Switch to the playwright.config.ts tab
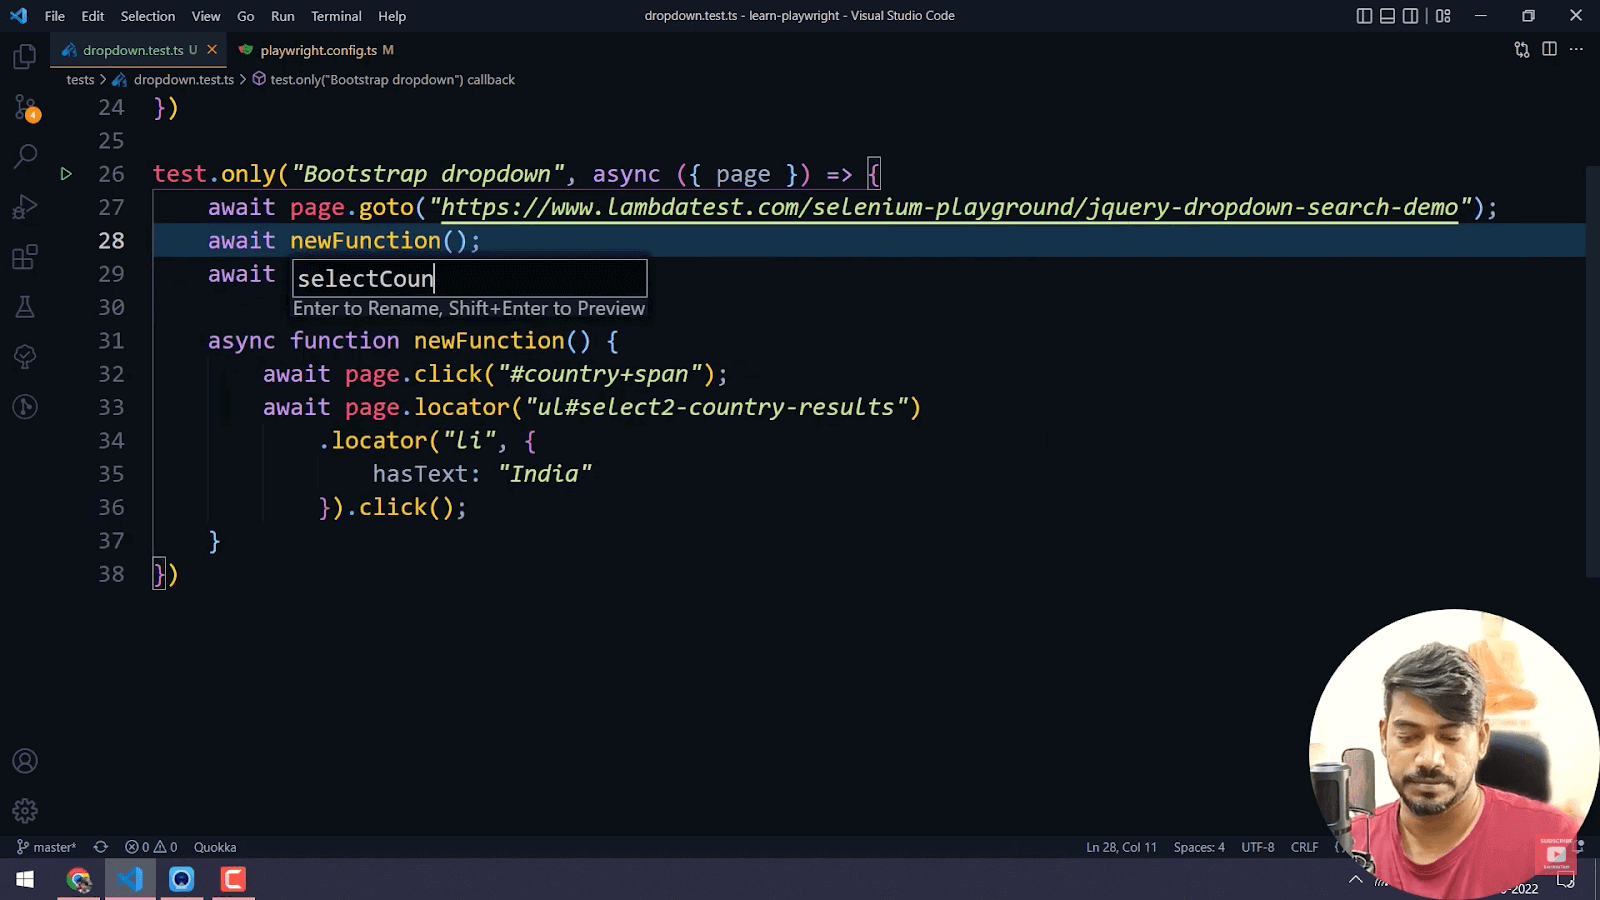This screenshot has height=900, width=1600. tap(318, 50)
